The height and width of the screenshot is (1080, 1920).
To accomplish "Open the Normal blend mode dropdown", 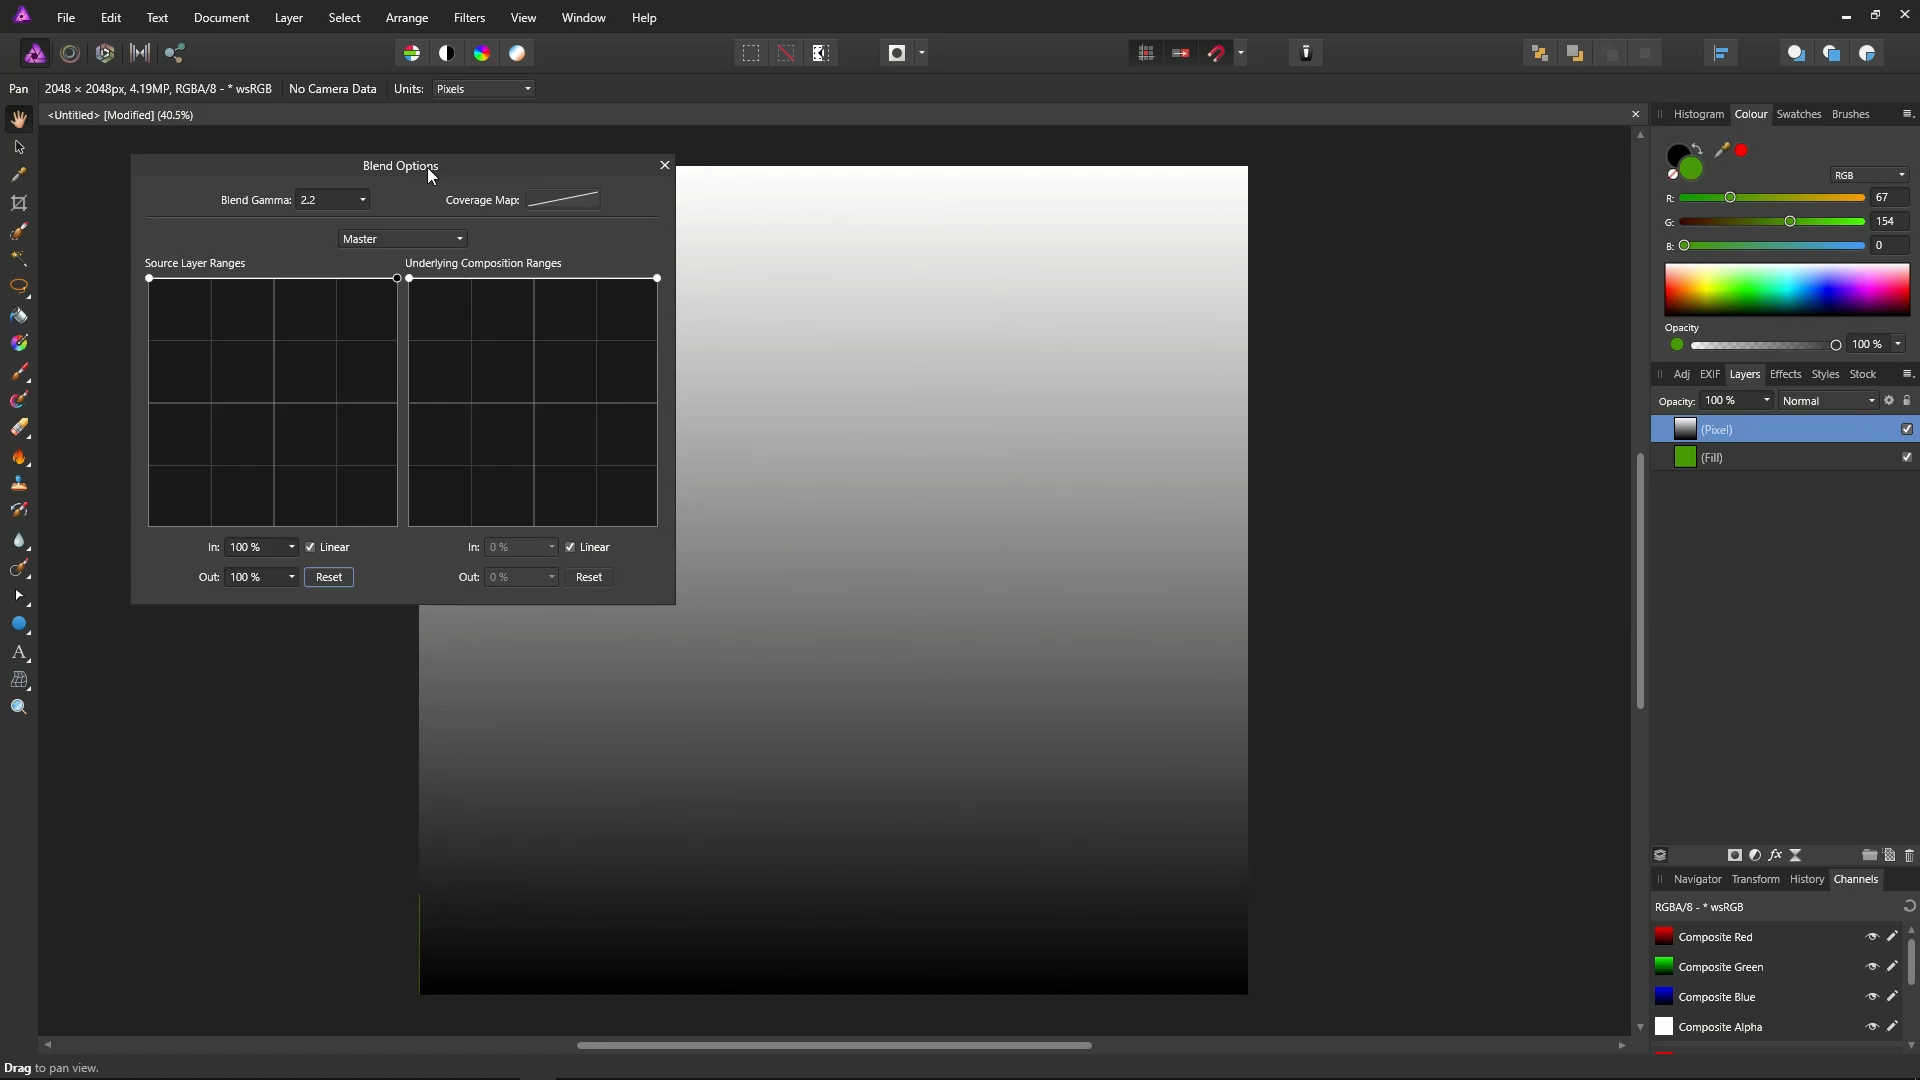I will pos(1829,401).
